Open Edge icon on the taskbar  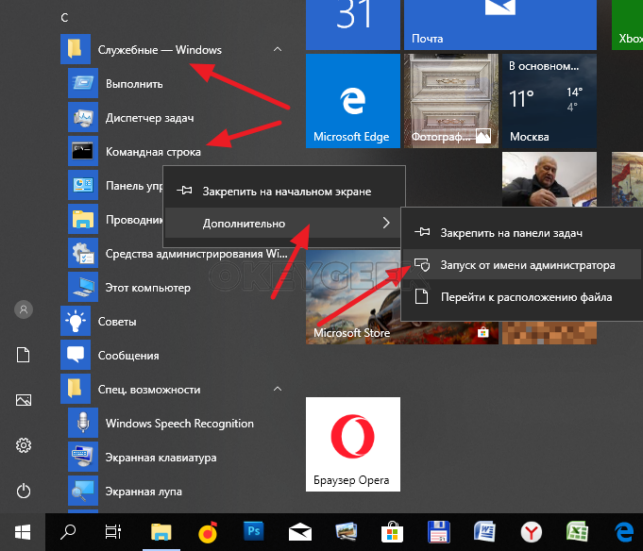(624, 532)
